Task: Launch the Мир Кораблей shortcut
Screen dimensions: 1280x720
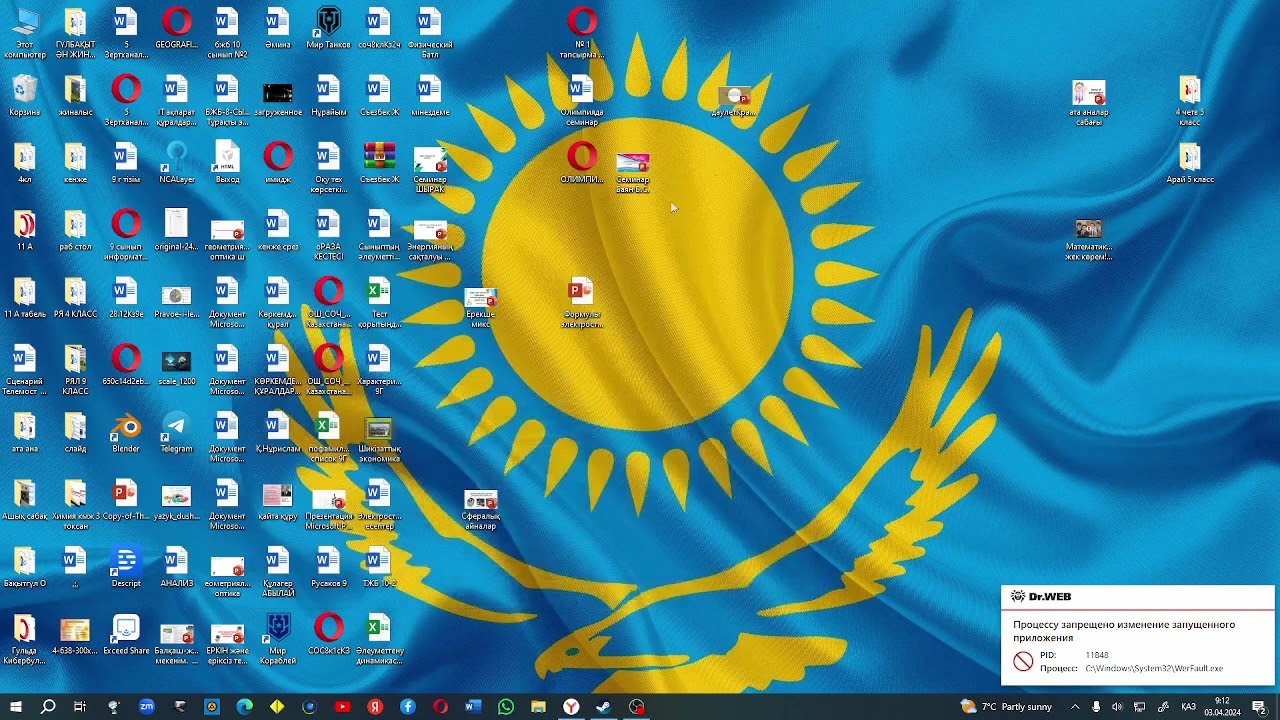Action: point(278,640)
